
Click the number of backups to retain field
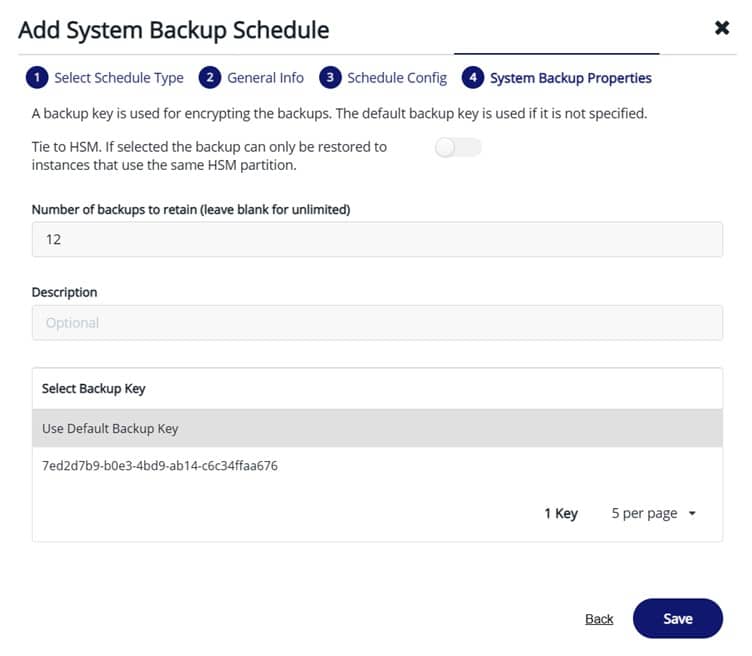(377, 240)
